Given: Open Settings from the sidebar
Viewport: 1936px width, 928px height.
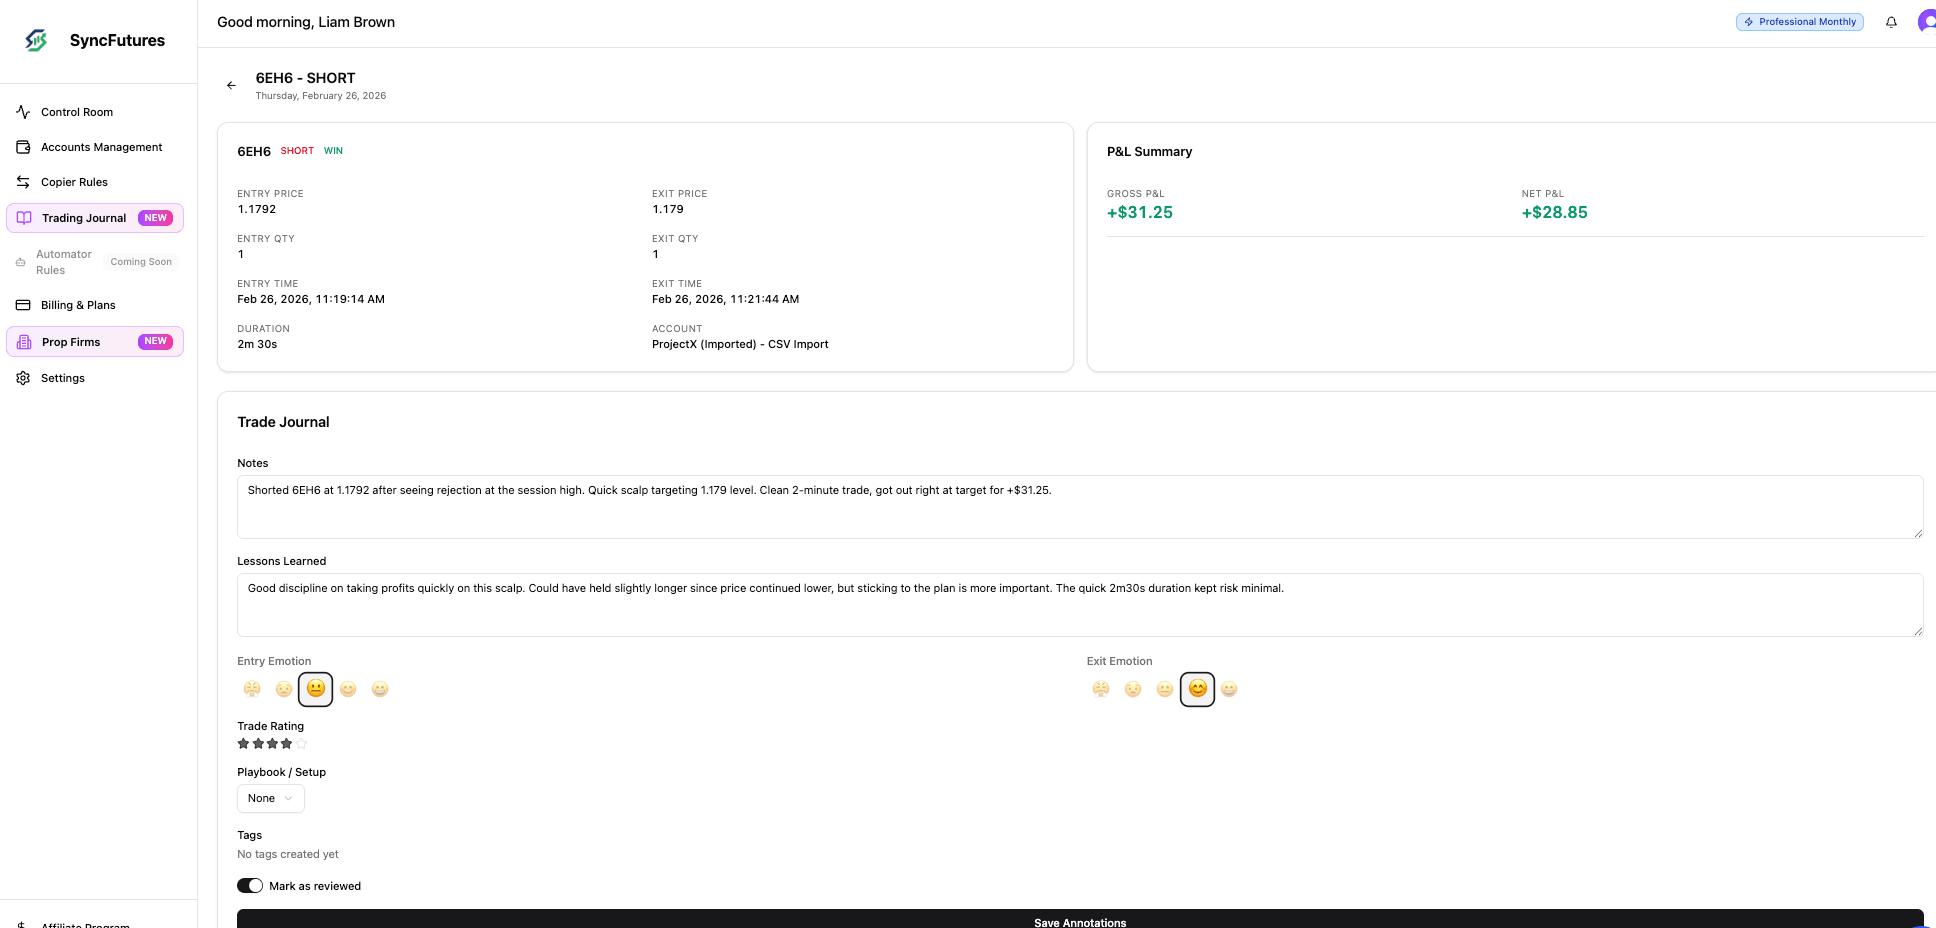Looking at the screenshot, I should [x=63, y=378].
